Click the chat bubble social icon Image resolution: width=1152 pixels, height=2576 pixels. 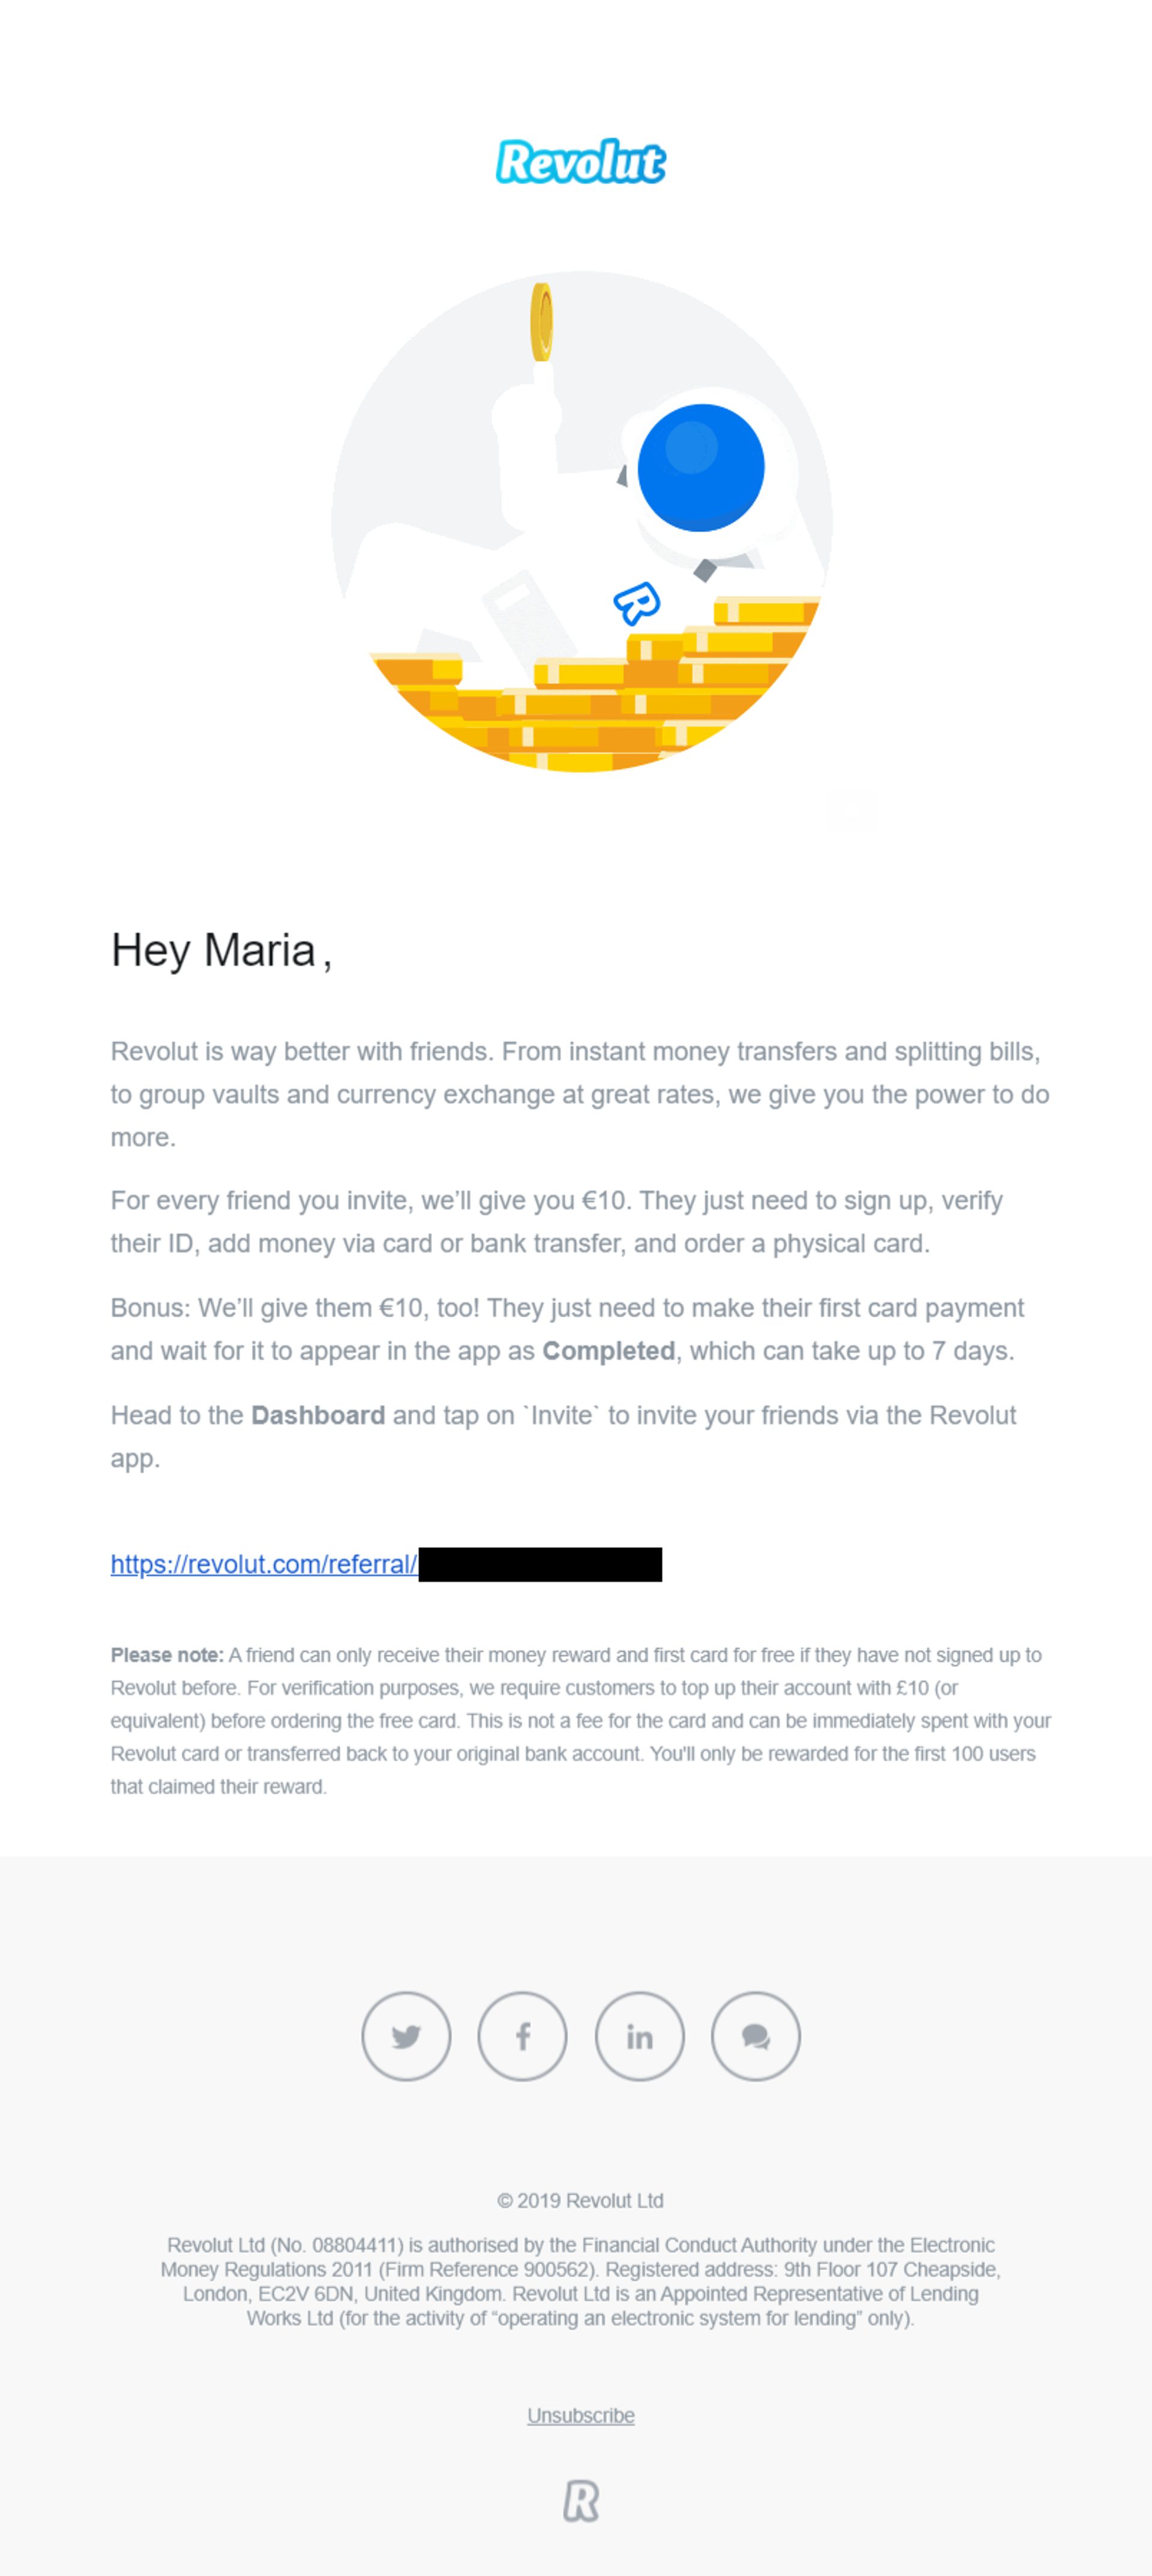[x=755, y=2036]
